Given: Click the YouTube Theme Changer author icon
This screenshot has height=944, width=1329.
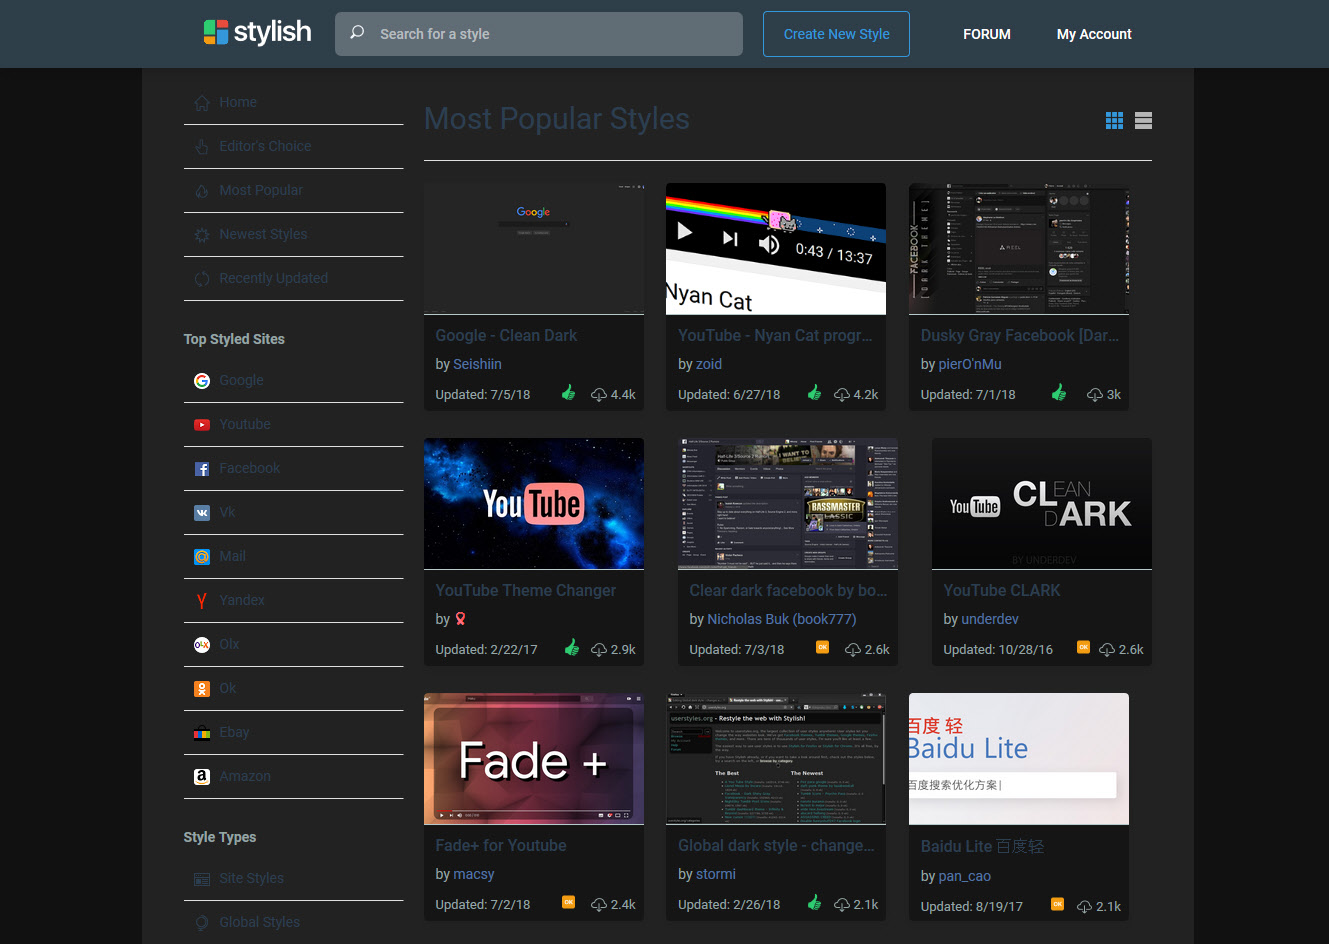Looking at the screenshot, I should coord(461,619).
